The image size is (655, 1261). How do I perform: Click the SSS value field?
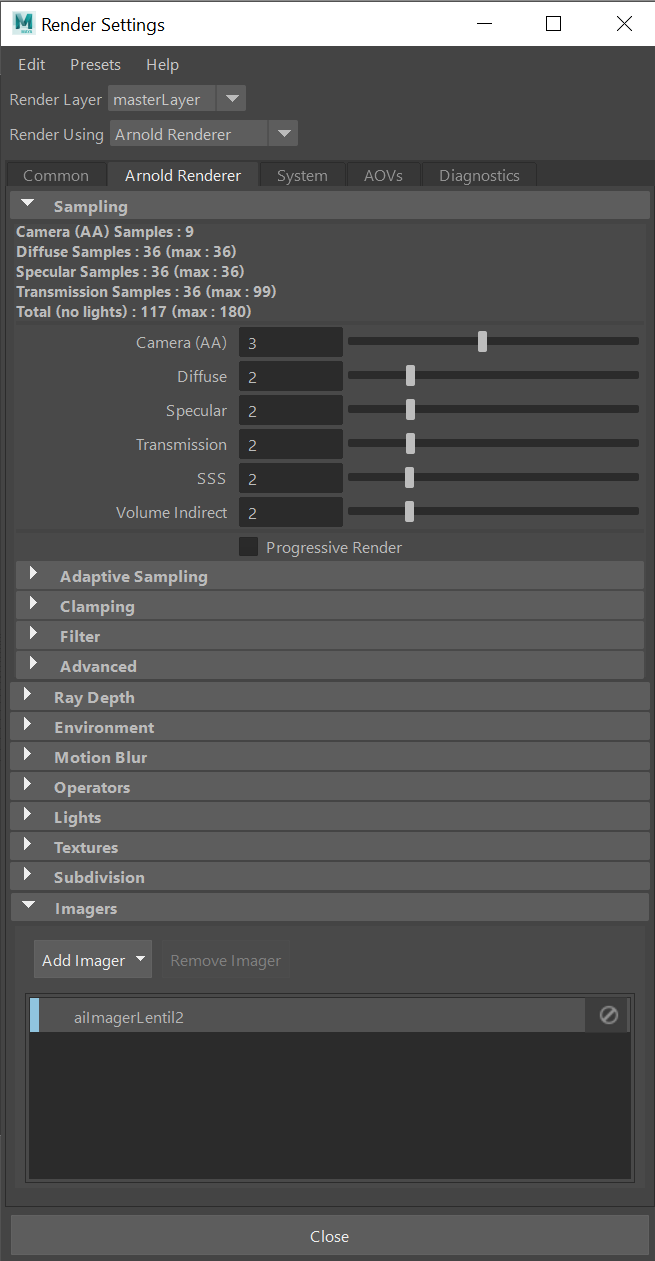coord(290,479)
